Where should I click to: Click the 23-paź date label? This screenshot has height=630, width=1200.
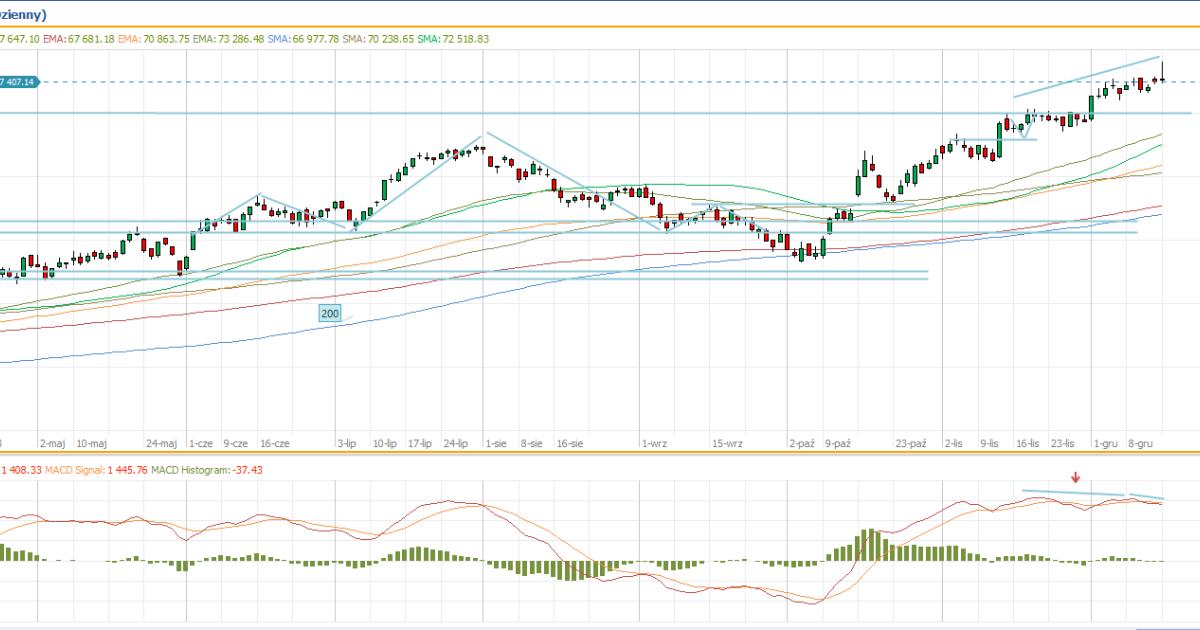tap(911, 442)
